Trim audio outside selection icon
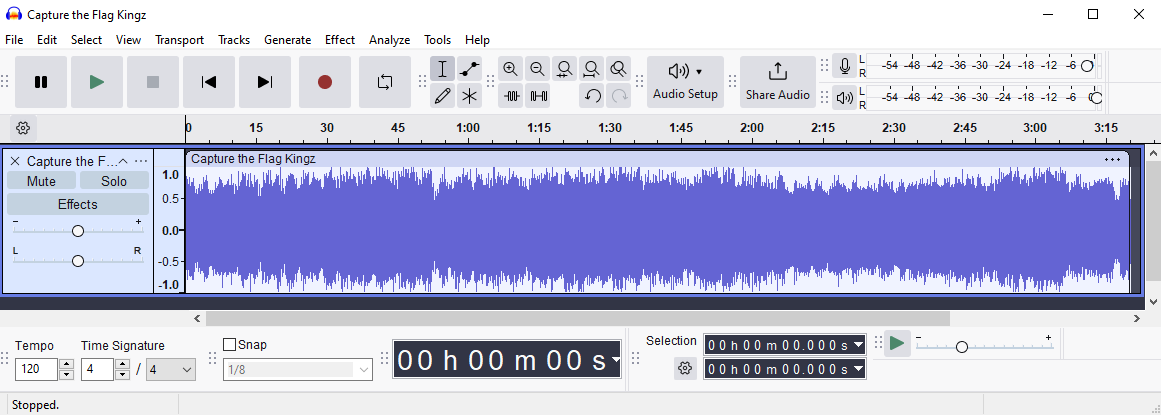The image size is (1161, 415). pos(511,96)
